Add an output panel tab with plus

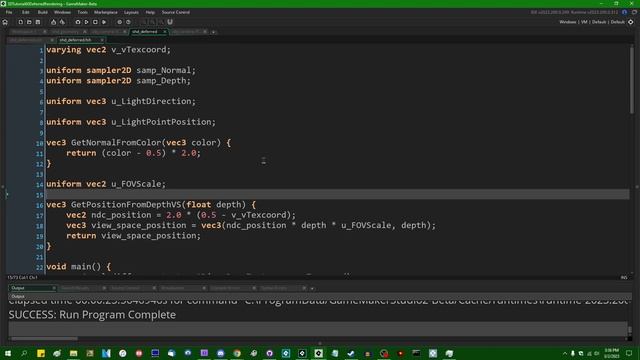point(312,289)
